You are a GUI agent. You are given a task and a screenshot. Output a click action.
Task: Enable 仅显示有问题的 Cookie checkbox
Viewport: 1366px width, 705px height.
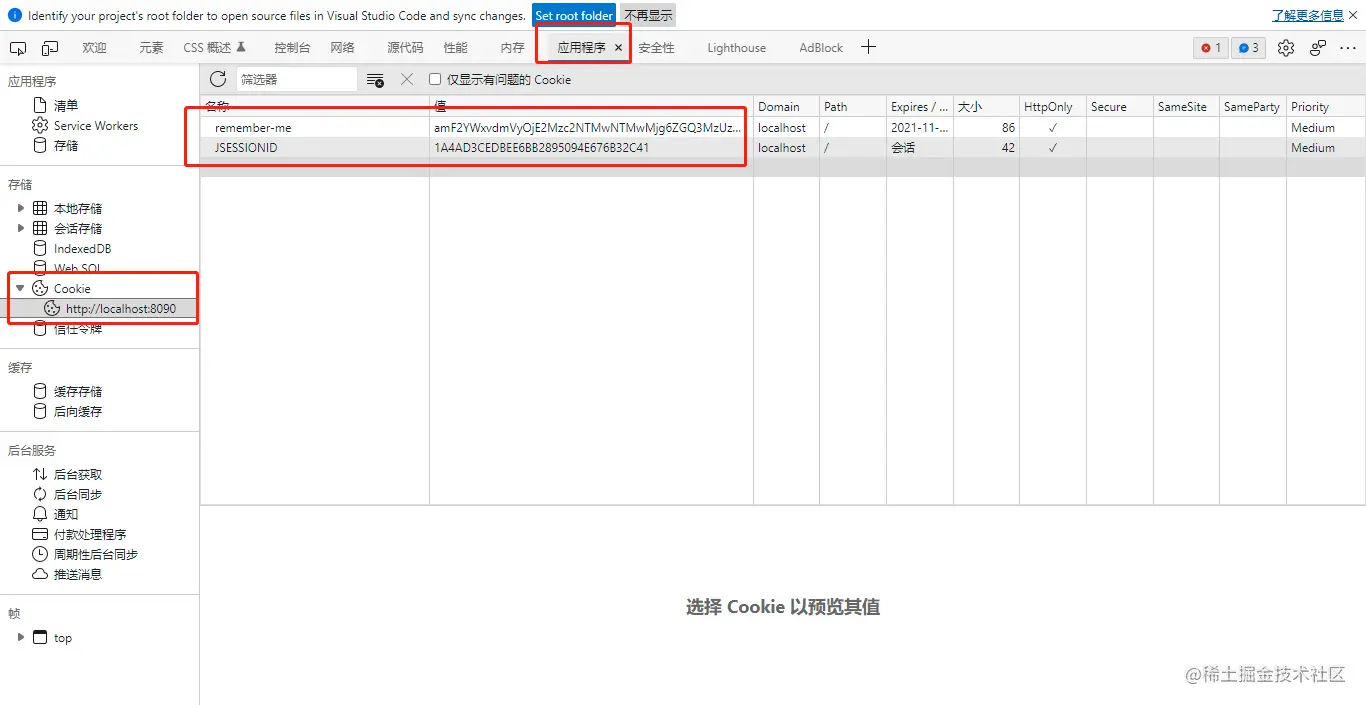pyautogui.click(x=435, y=79)
